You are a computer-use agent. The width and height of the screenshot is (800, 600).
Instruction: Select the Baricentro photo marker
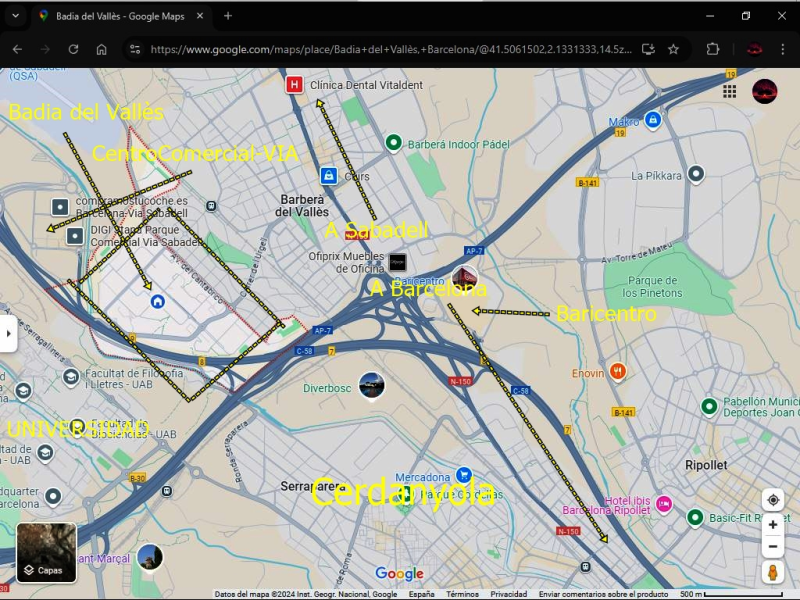[x=465, y=279]
